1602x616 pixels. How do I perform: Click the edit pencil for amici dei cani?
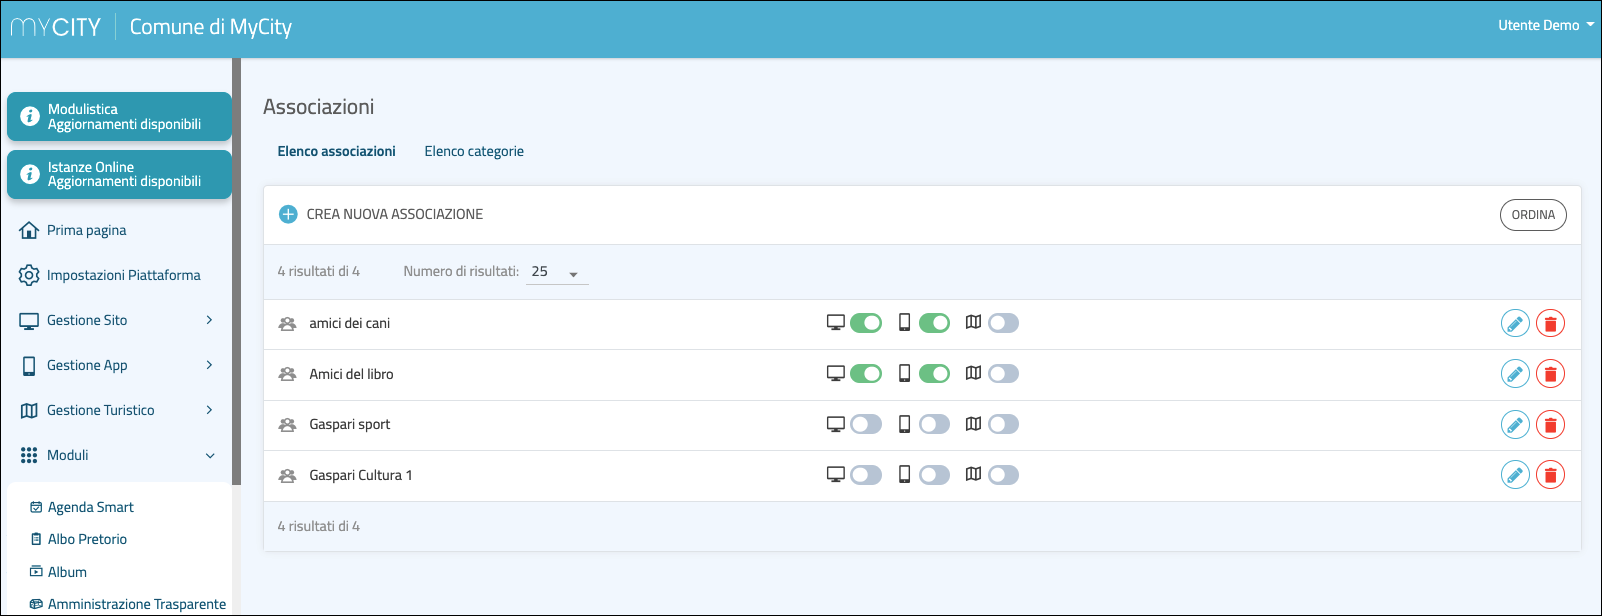point(1515,324)
